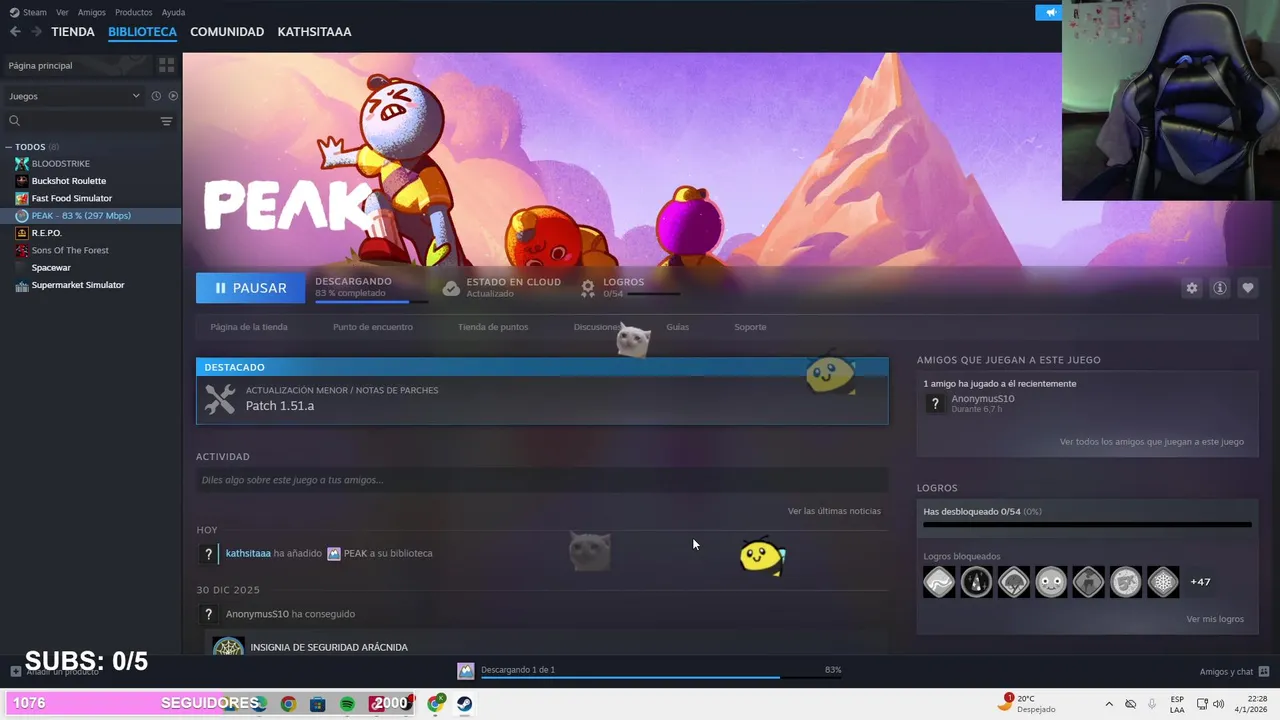Click the +47 more locked achievements
The height and width of the screenshot is (720, 1280).
point(1200,582)
